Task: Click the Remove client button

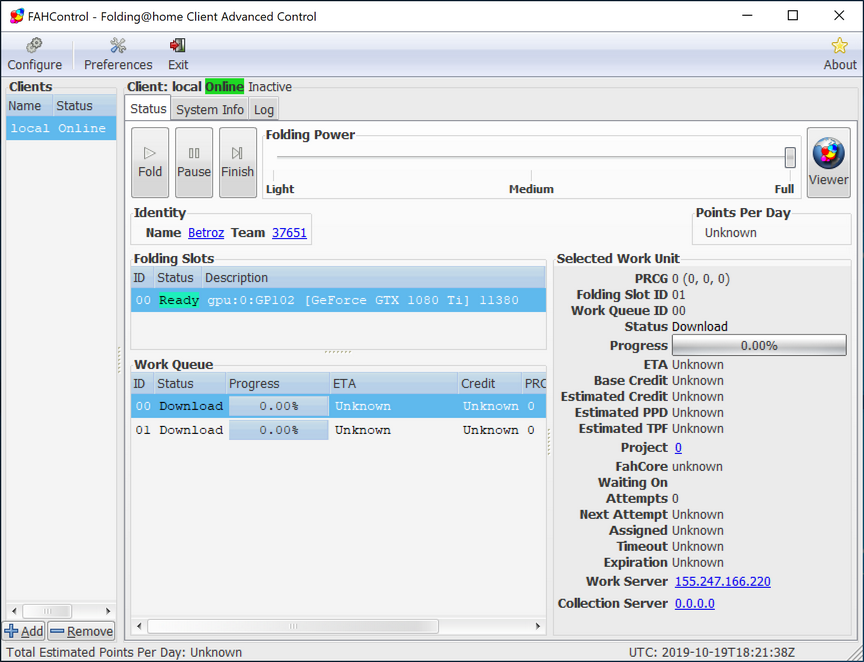Action: point(82,631)
